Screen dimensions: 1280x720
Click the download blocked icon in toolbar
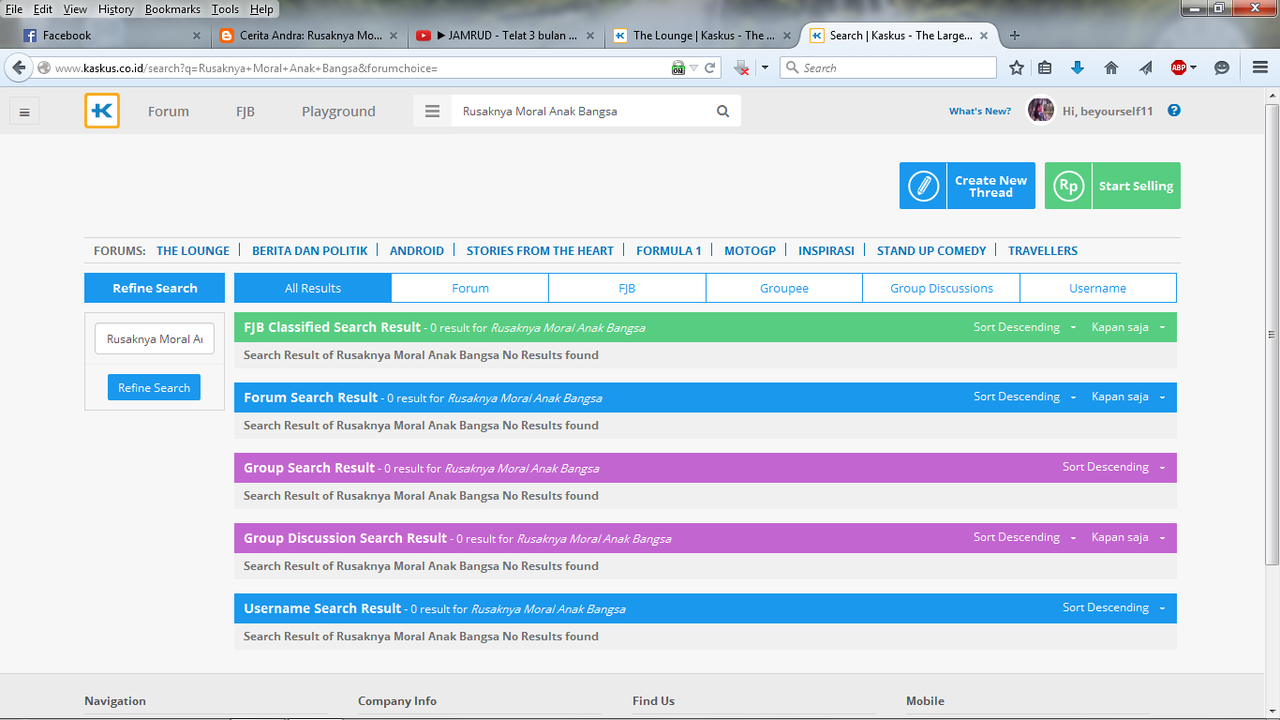(741, 68)
